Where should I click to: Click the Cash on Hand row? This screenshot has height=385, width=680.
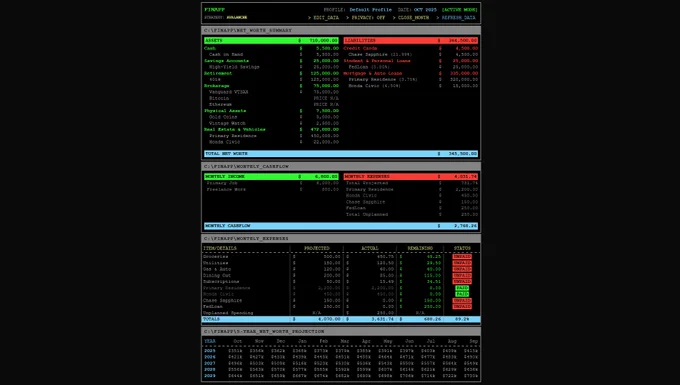coord(271,55)
